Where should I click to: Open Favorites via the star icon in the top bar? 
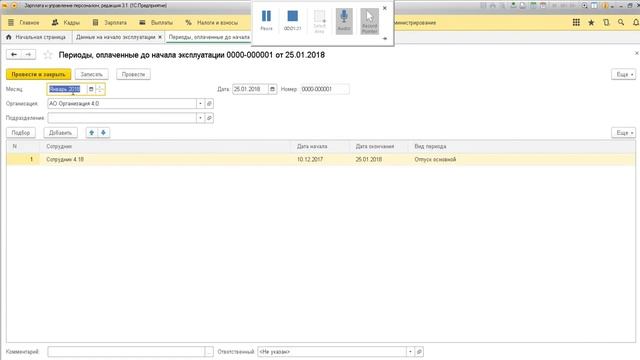591,22
